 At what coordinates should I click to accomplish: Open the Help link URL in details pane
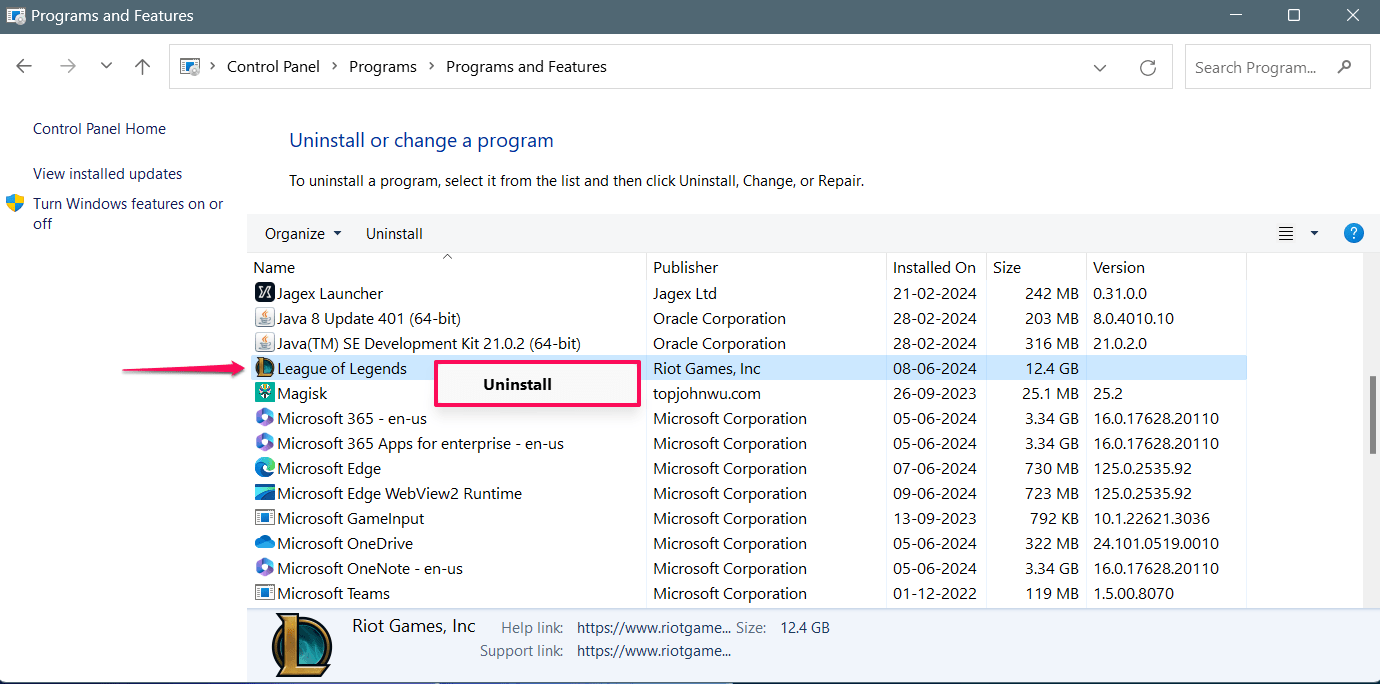click(654, 628)
